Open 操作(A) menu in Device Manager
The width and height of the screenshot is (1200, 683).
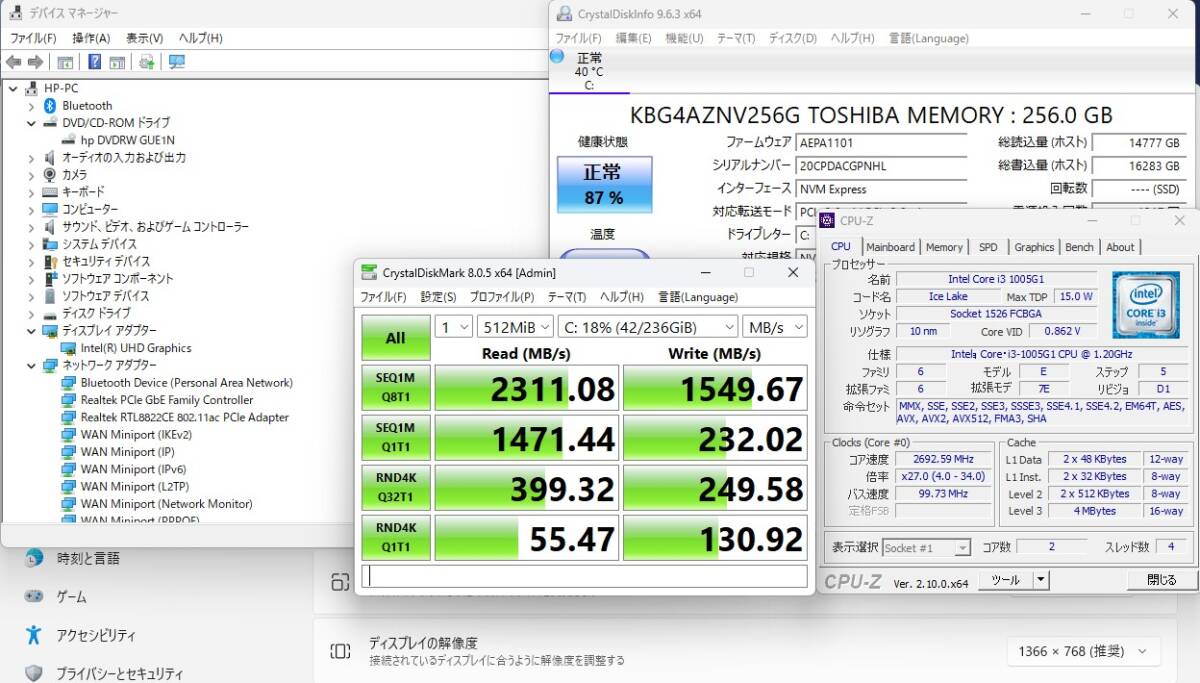[x=91, y=38]
